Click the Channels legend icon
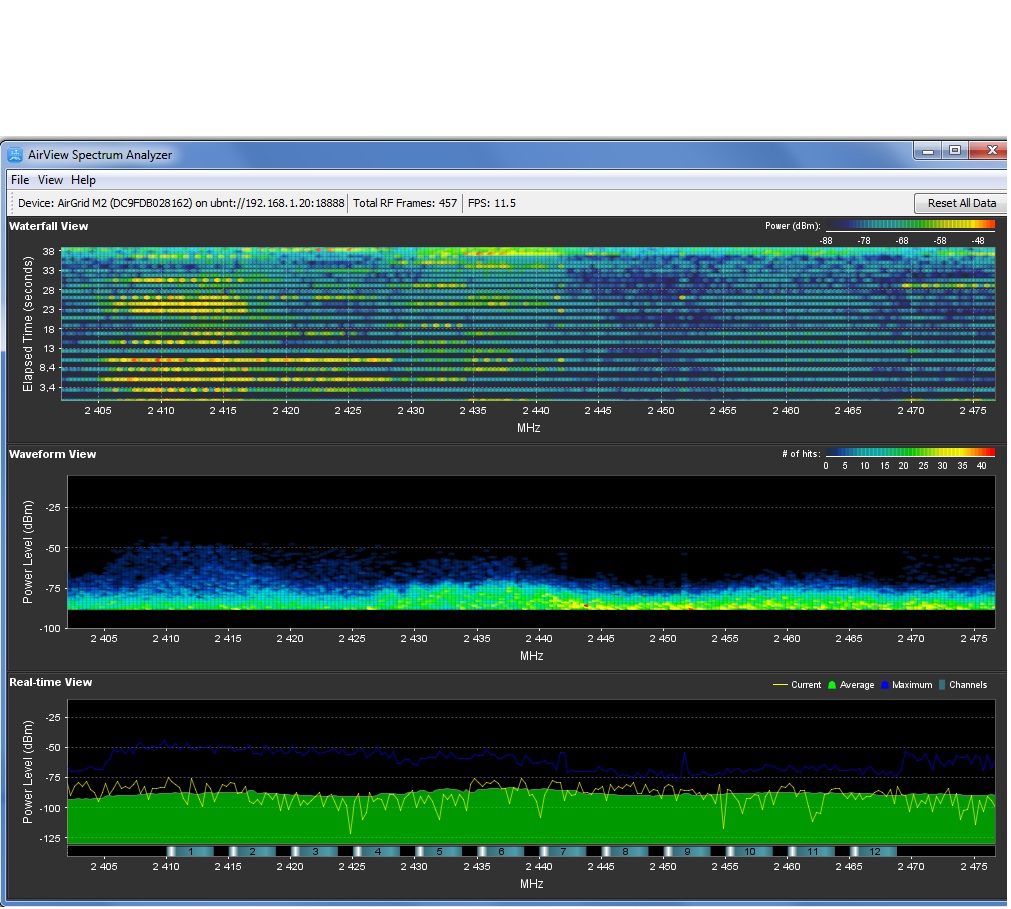 941,685
